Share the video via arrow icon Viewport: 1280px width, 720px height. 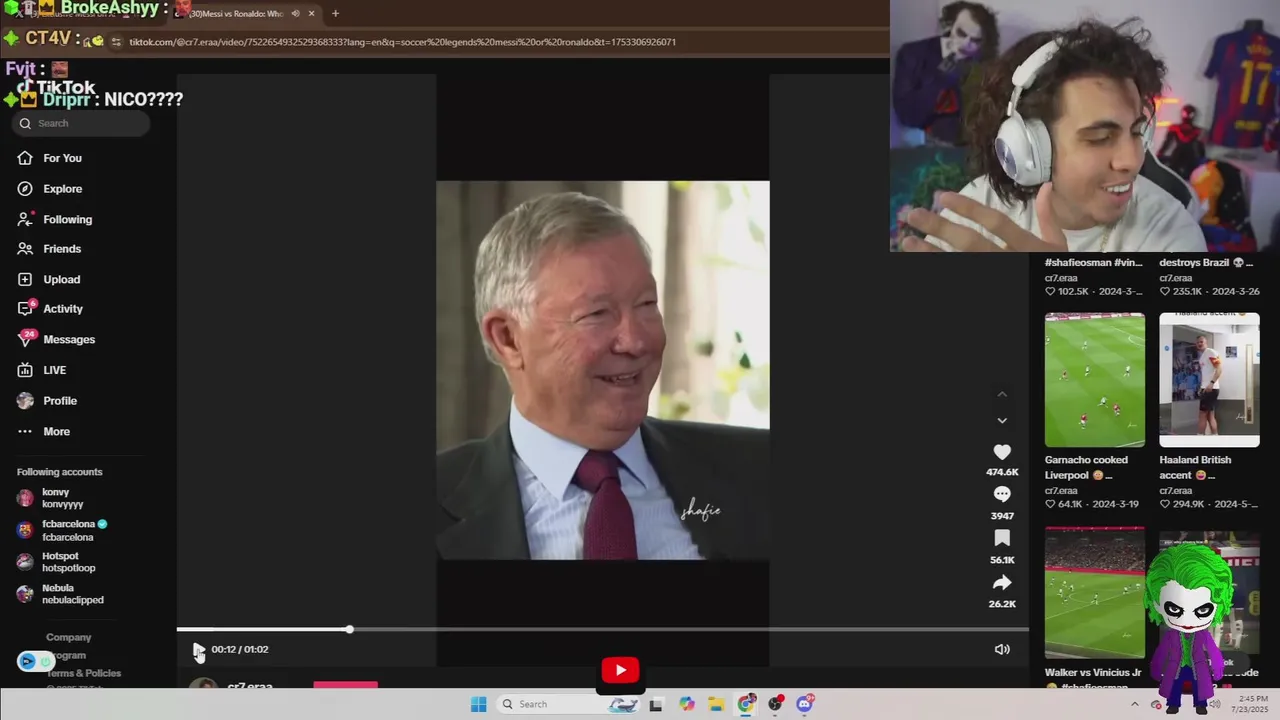point(1002,583)
